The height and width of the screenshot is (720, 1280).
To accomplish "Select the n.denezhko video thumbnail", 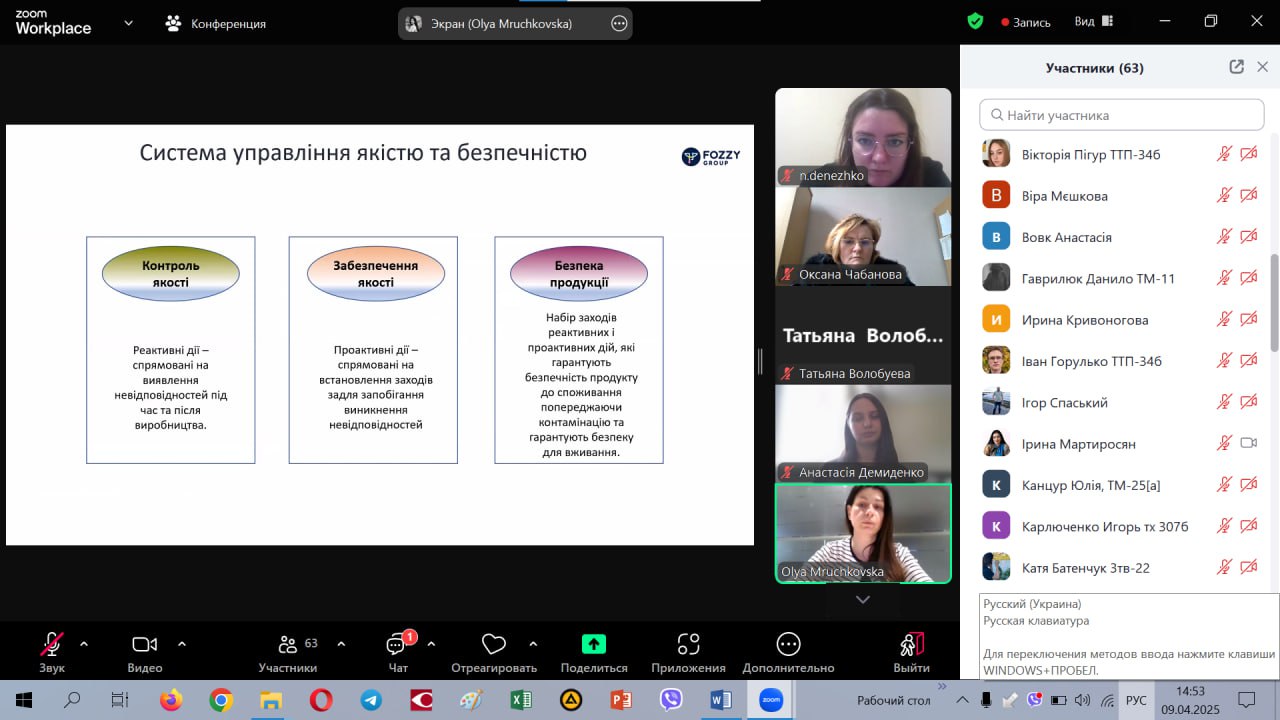I will [x=863, y=137].
